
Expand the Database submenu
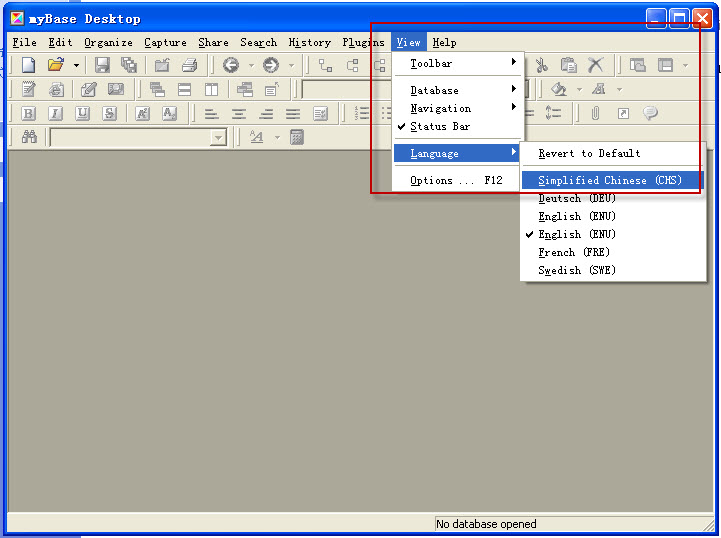click(459, 90)
